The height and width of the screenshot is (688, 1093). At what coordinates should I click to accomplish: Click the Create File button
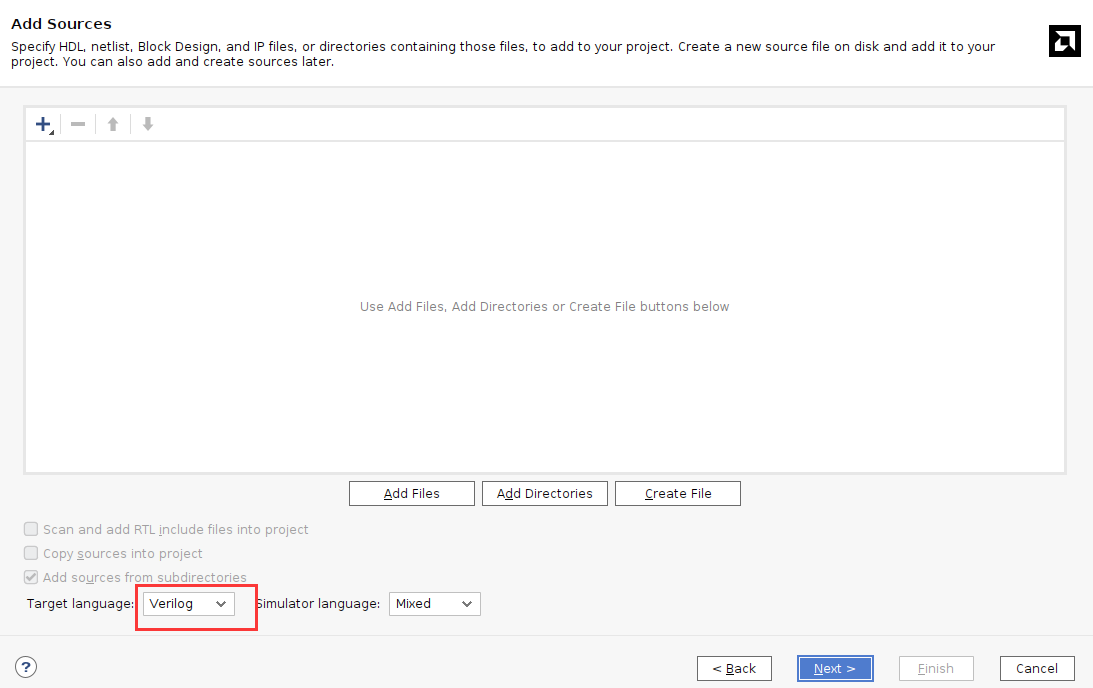(x=678, y=494)
